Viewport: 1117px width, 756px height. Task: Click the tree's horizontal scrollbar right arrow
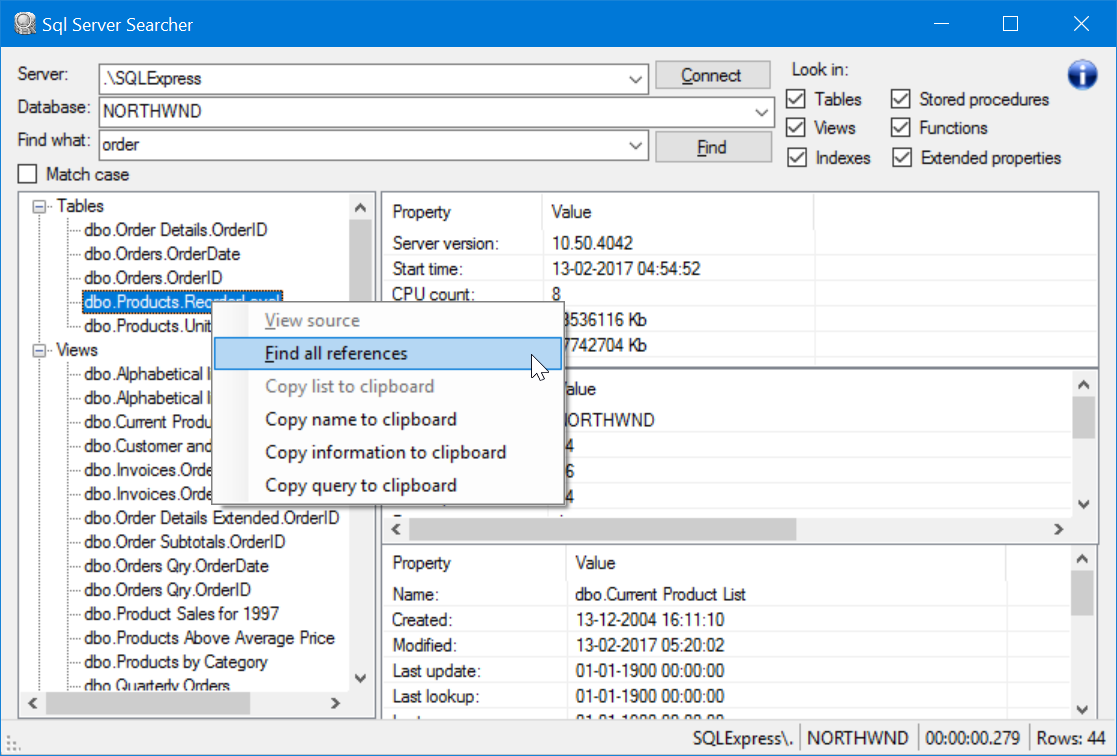coord(336,703)
